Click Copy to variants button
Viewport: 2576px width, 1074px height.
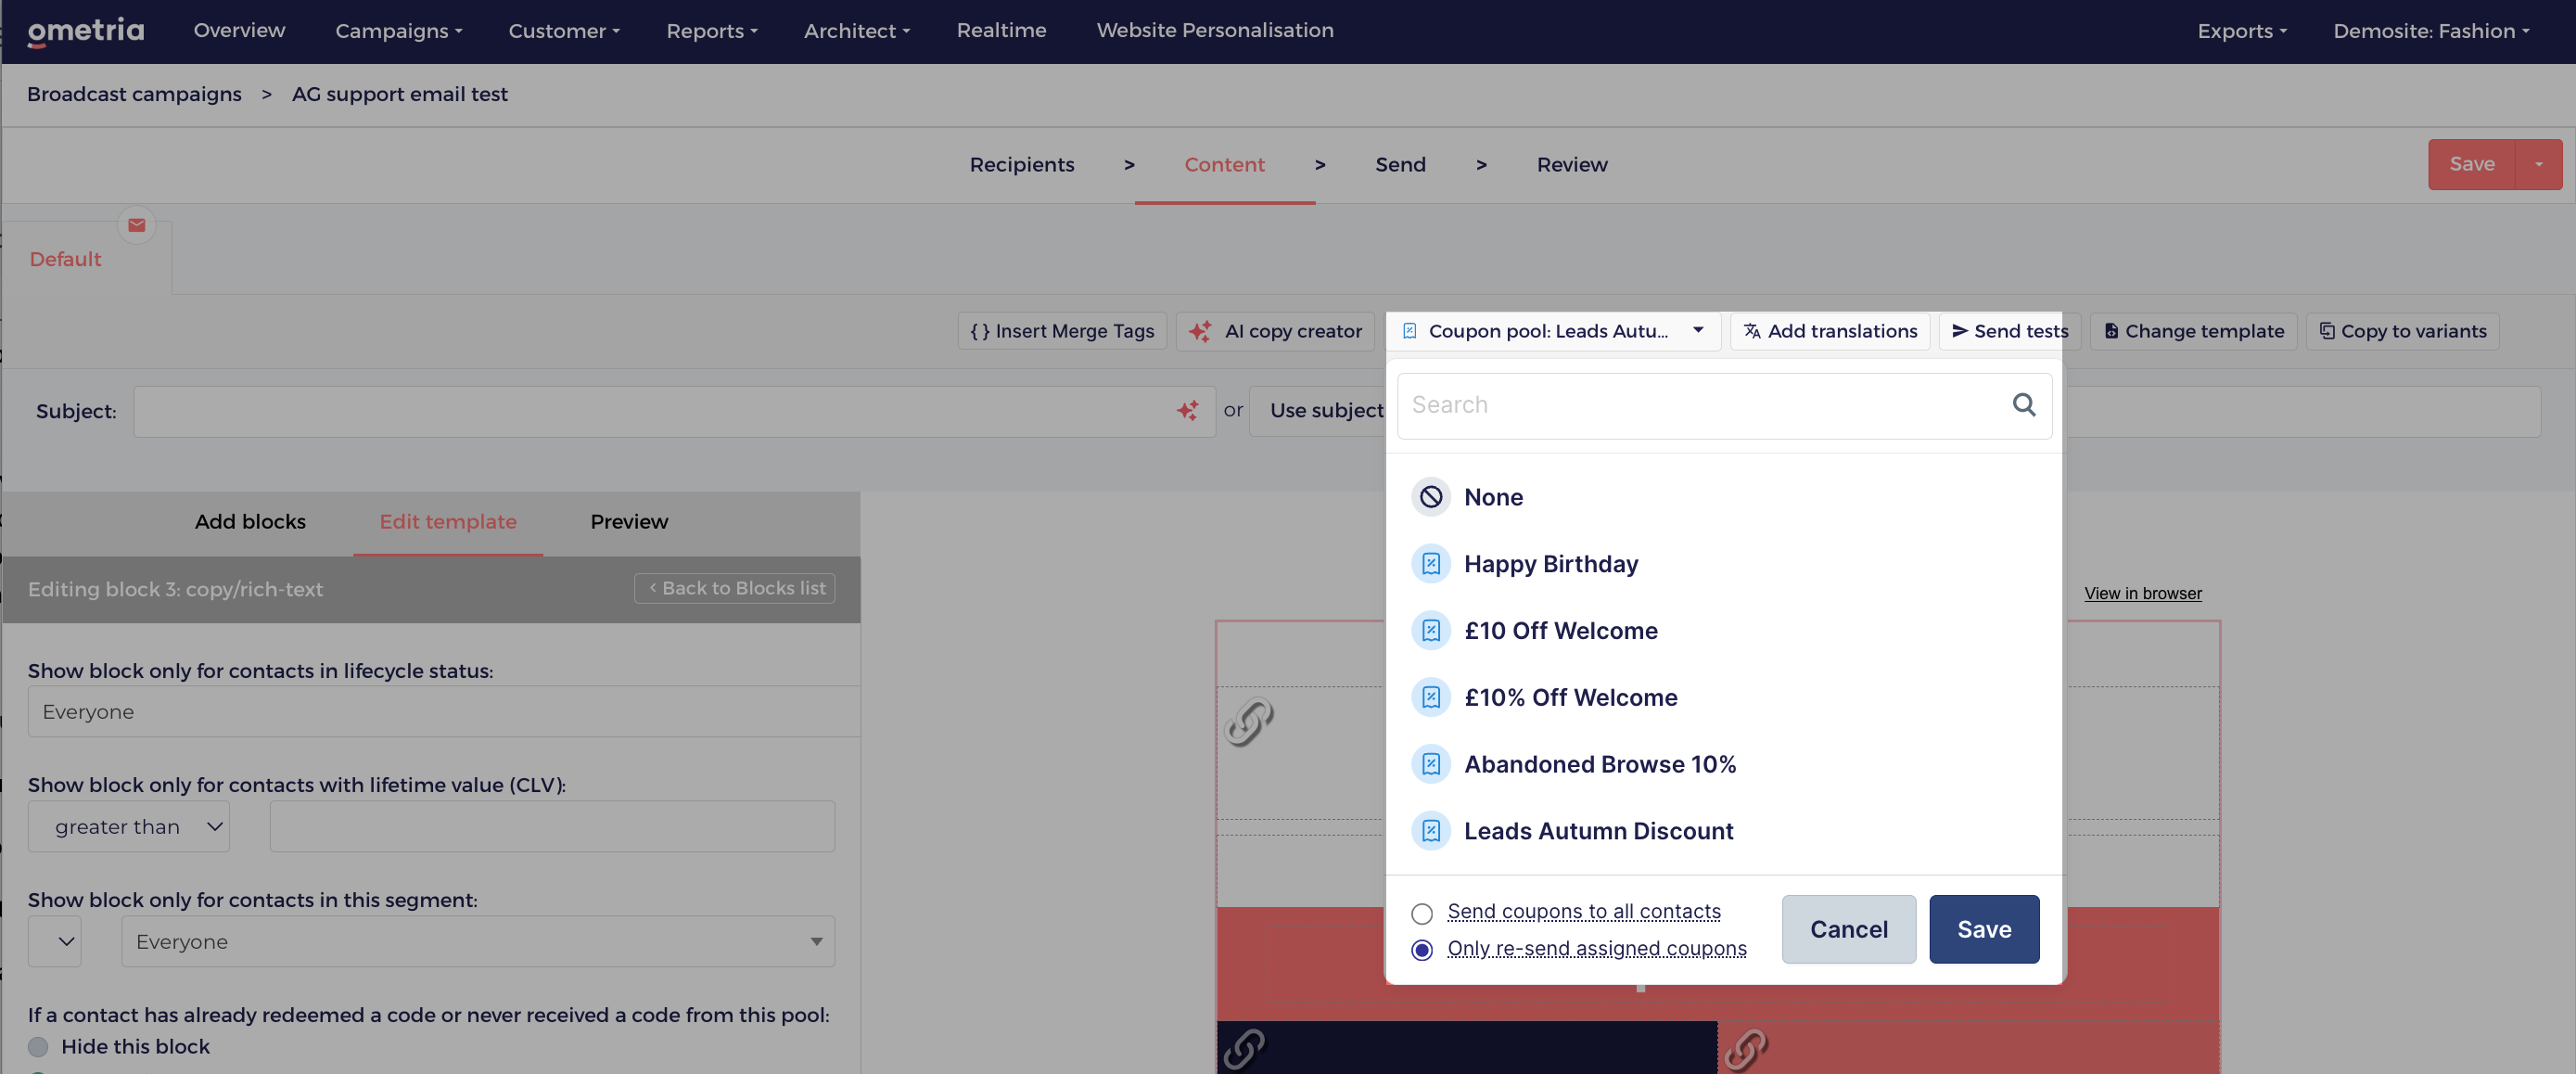coord(2402,331)
